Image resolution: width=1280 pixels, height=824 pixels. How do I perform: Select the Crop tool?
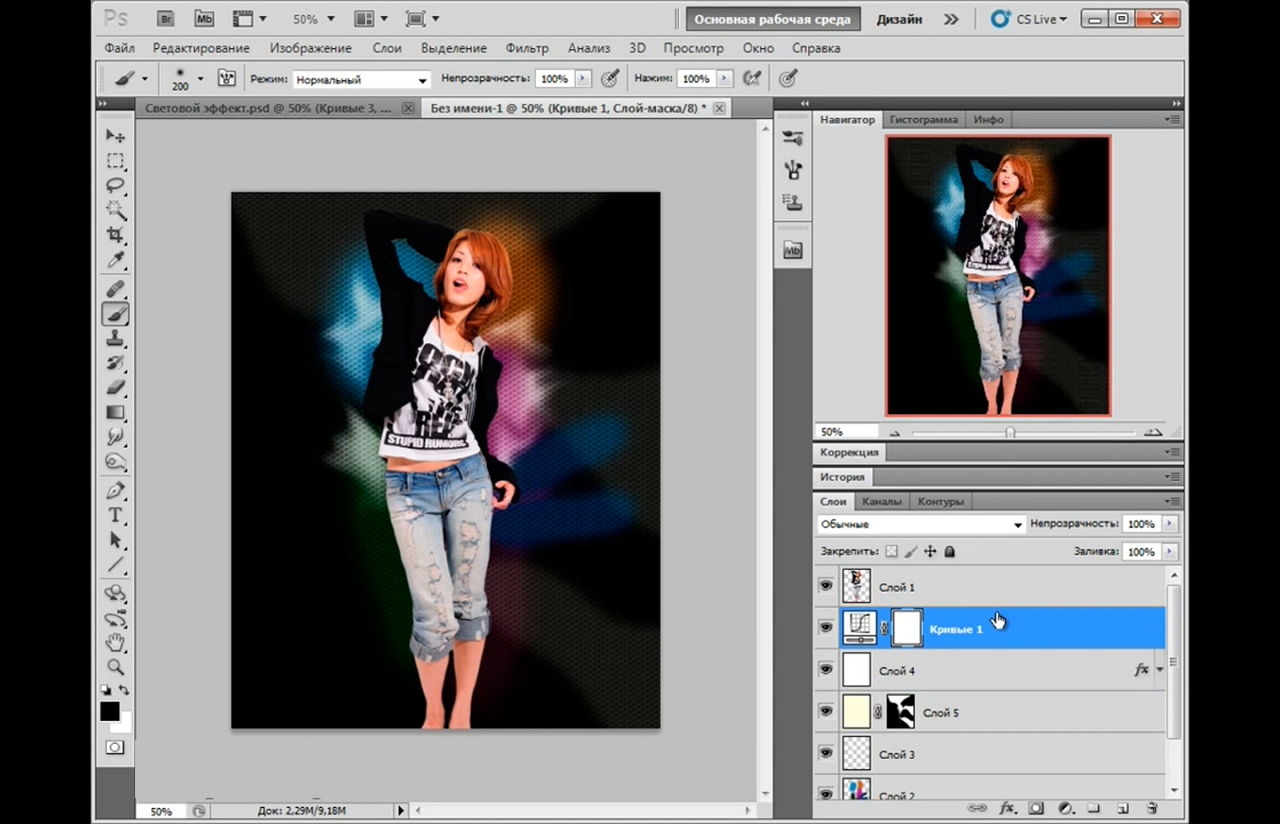click(x=116, y=236)
